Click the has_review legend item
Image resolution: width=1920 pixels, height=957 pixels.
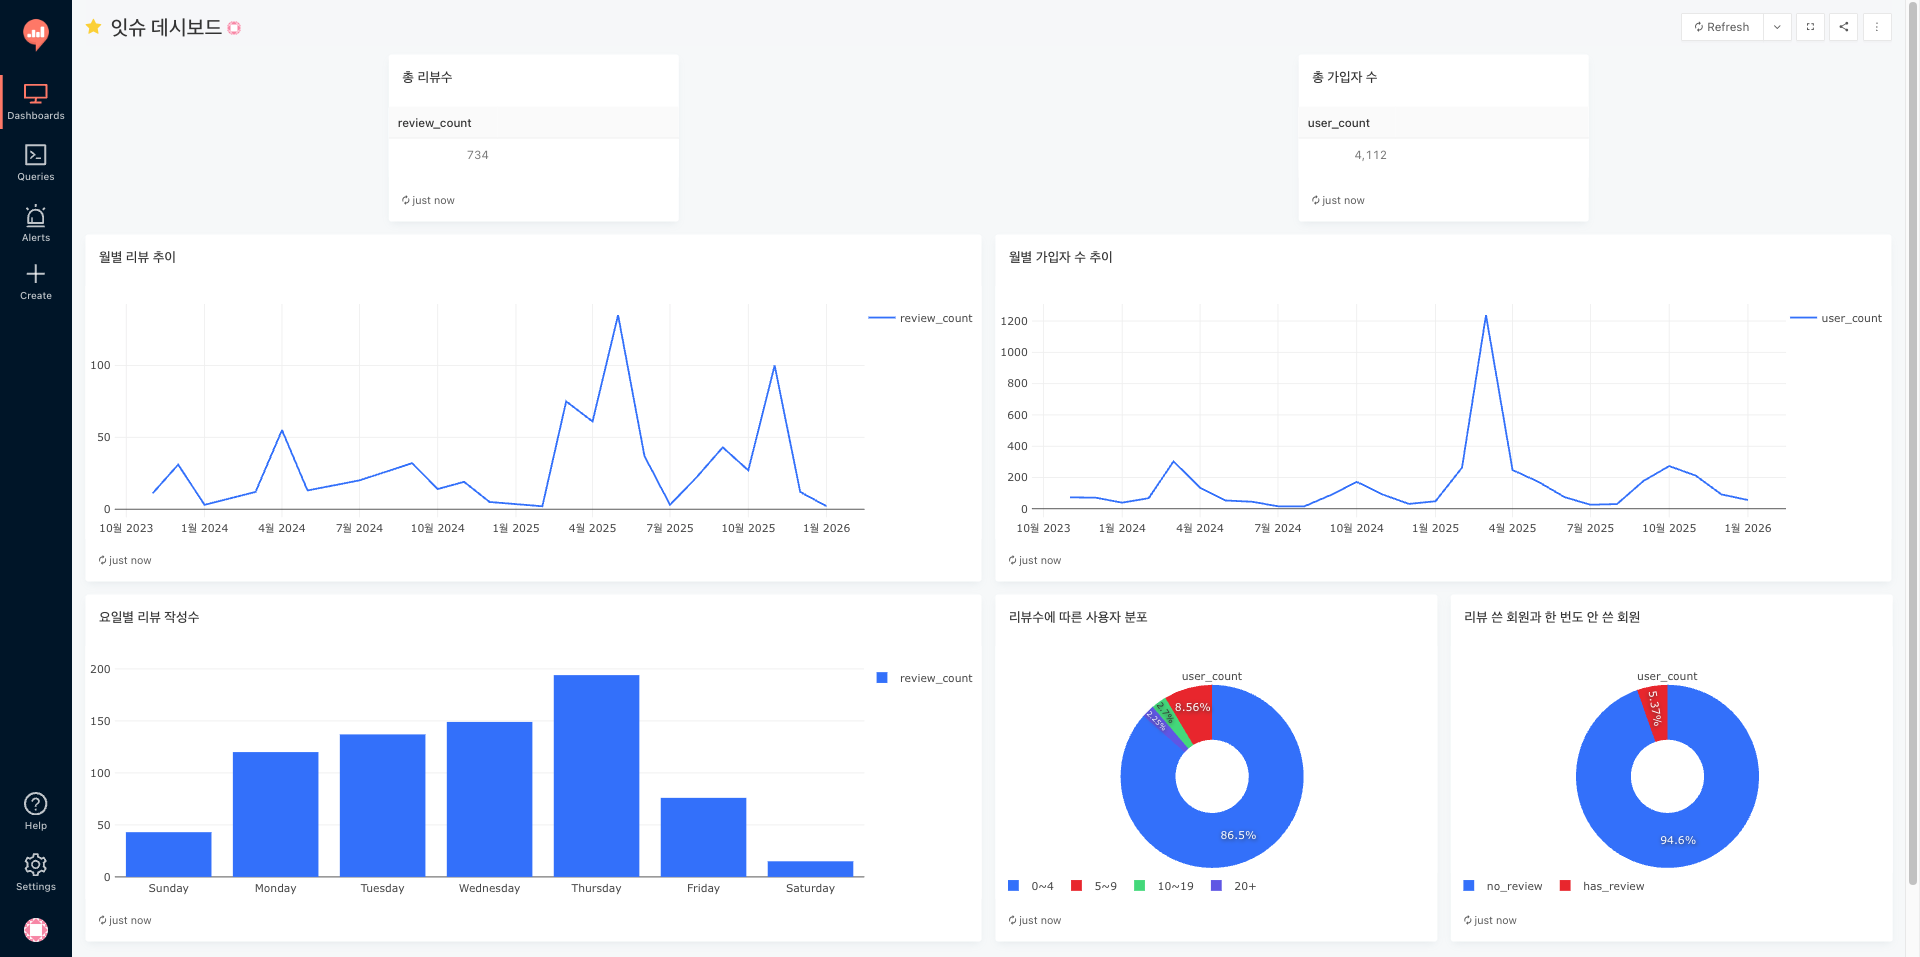point(1602,886)
